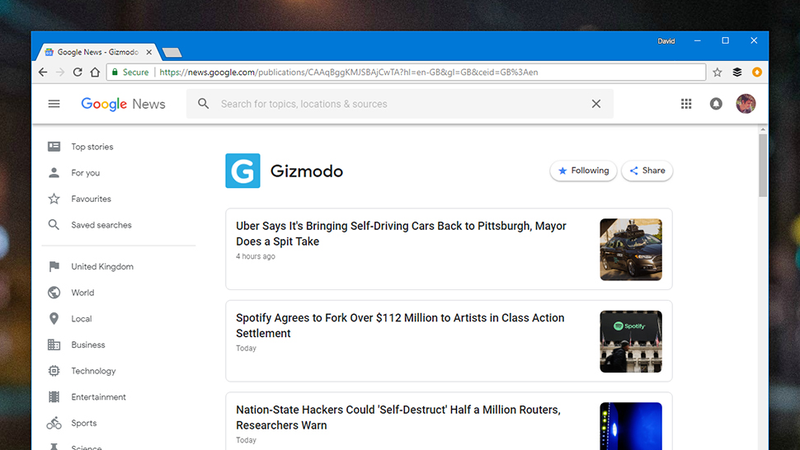This screenshot has height=450, width=800.
Task: Open the Technology section
Action: 93,370
